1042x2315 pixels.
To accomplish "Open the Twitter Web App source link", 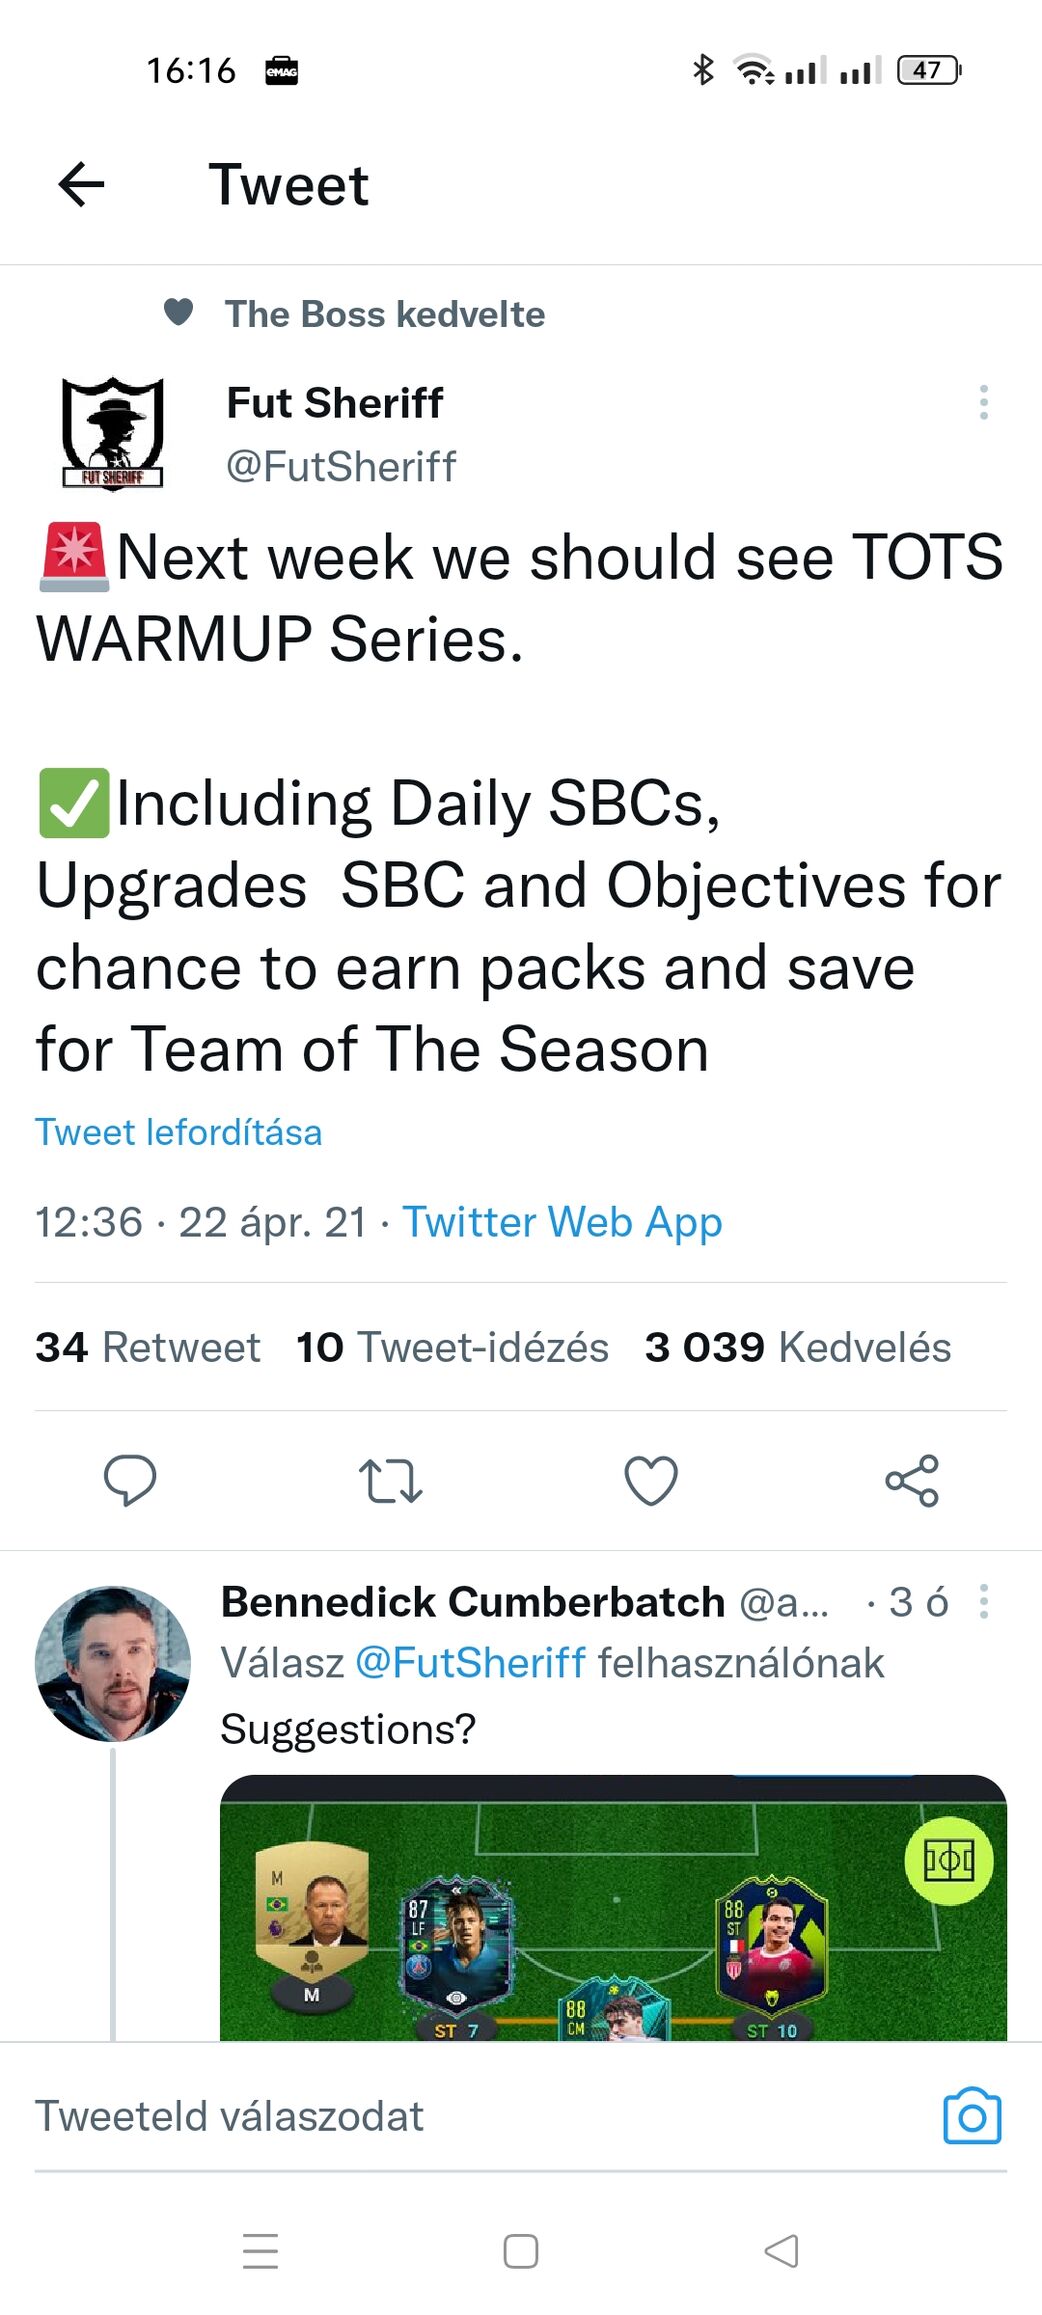I will coord(562,1222).
